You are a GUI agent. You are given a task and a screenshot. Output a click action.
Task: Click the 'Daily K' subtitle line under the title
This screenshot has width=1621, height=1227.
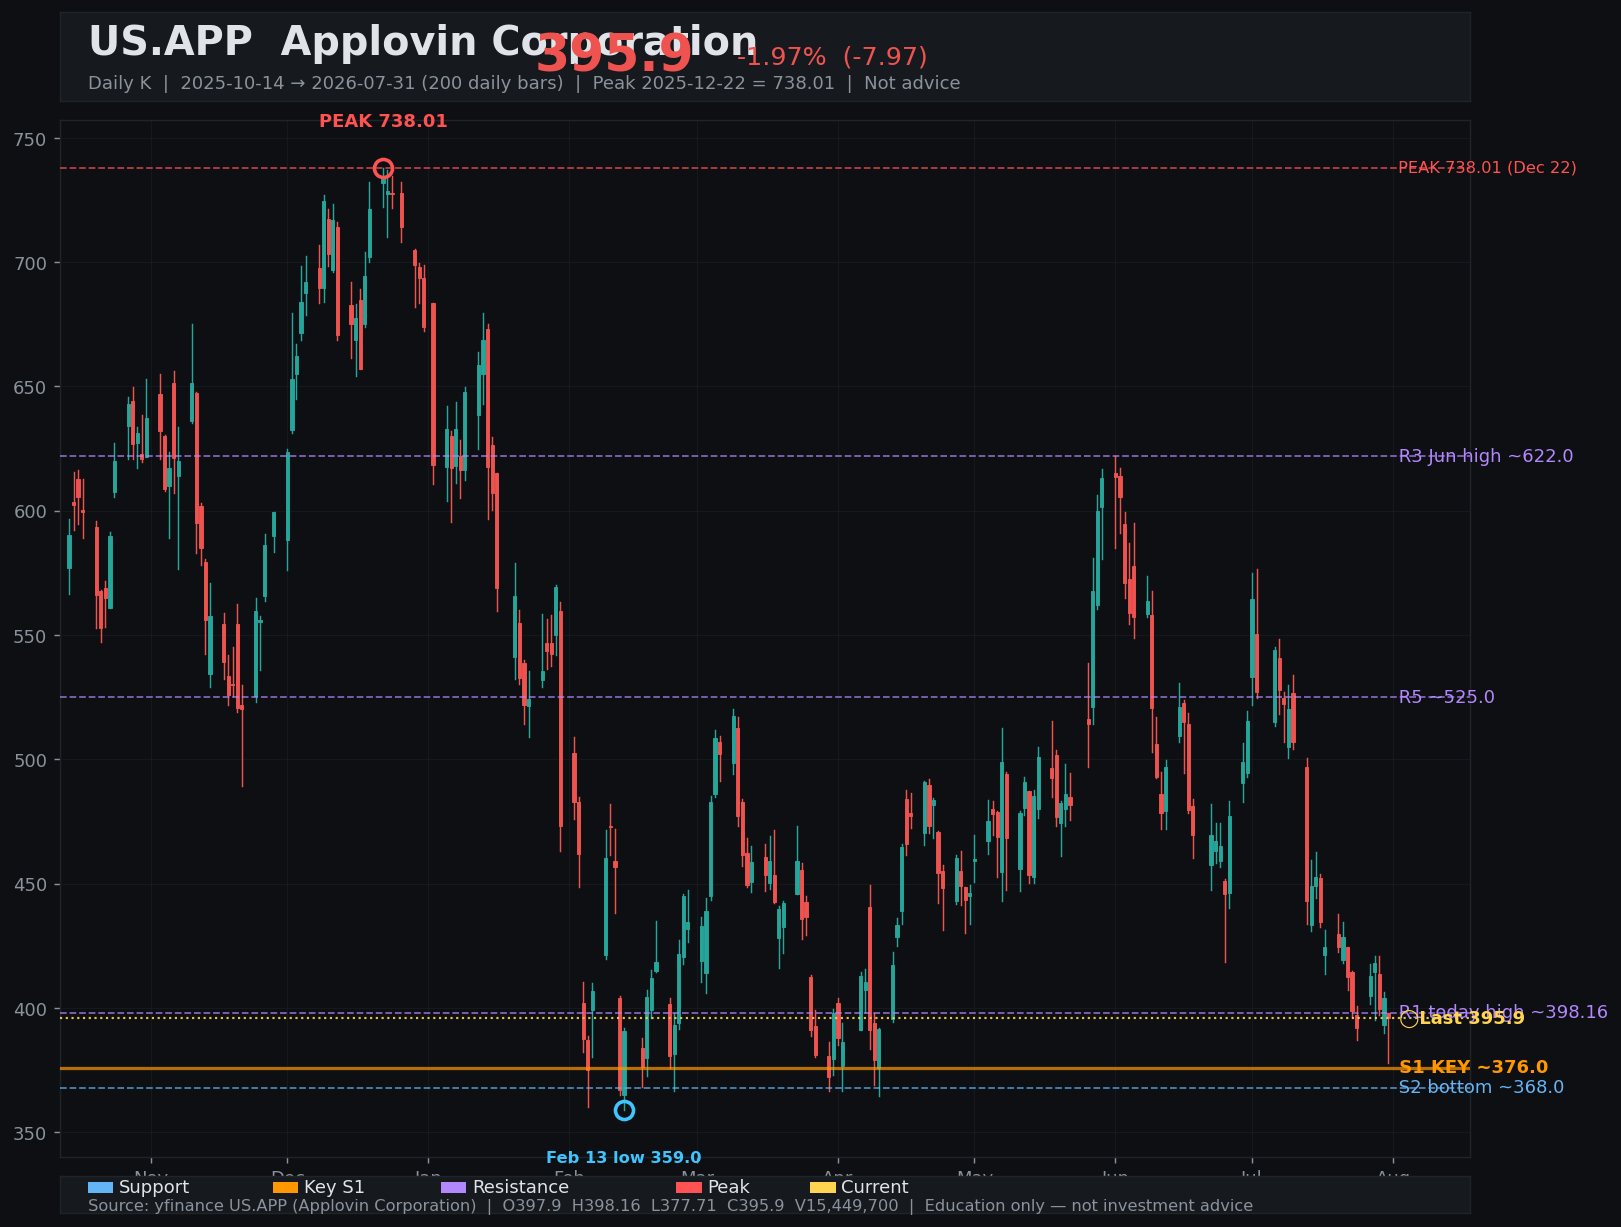coord(524,83)
